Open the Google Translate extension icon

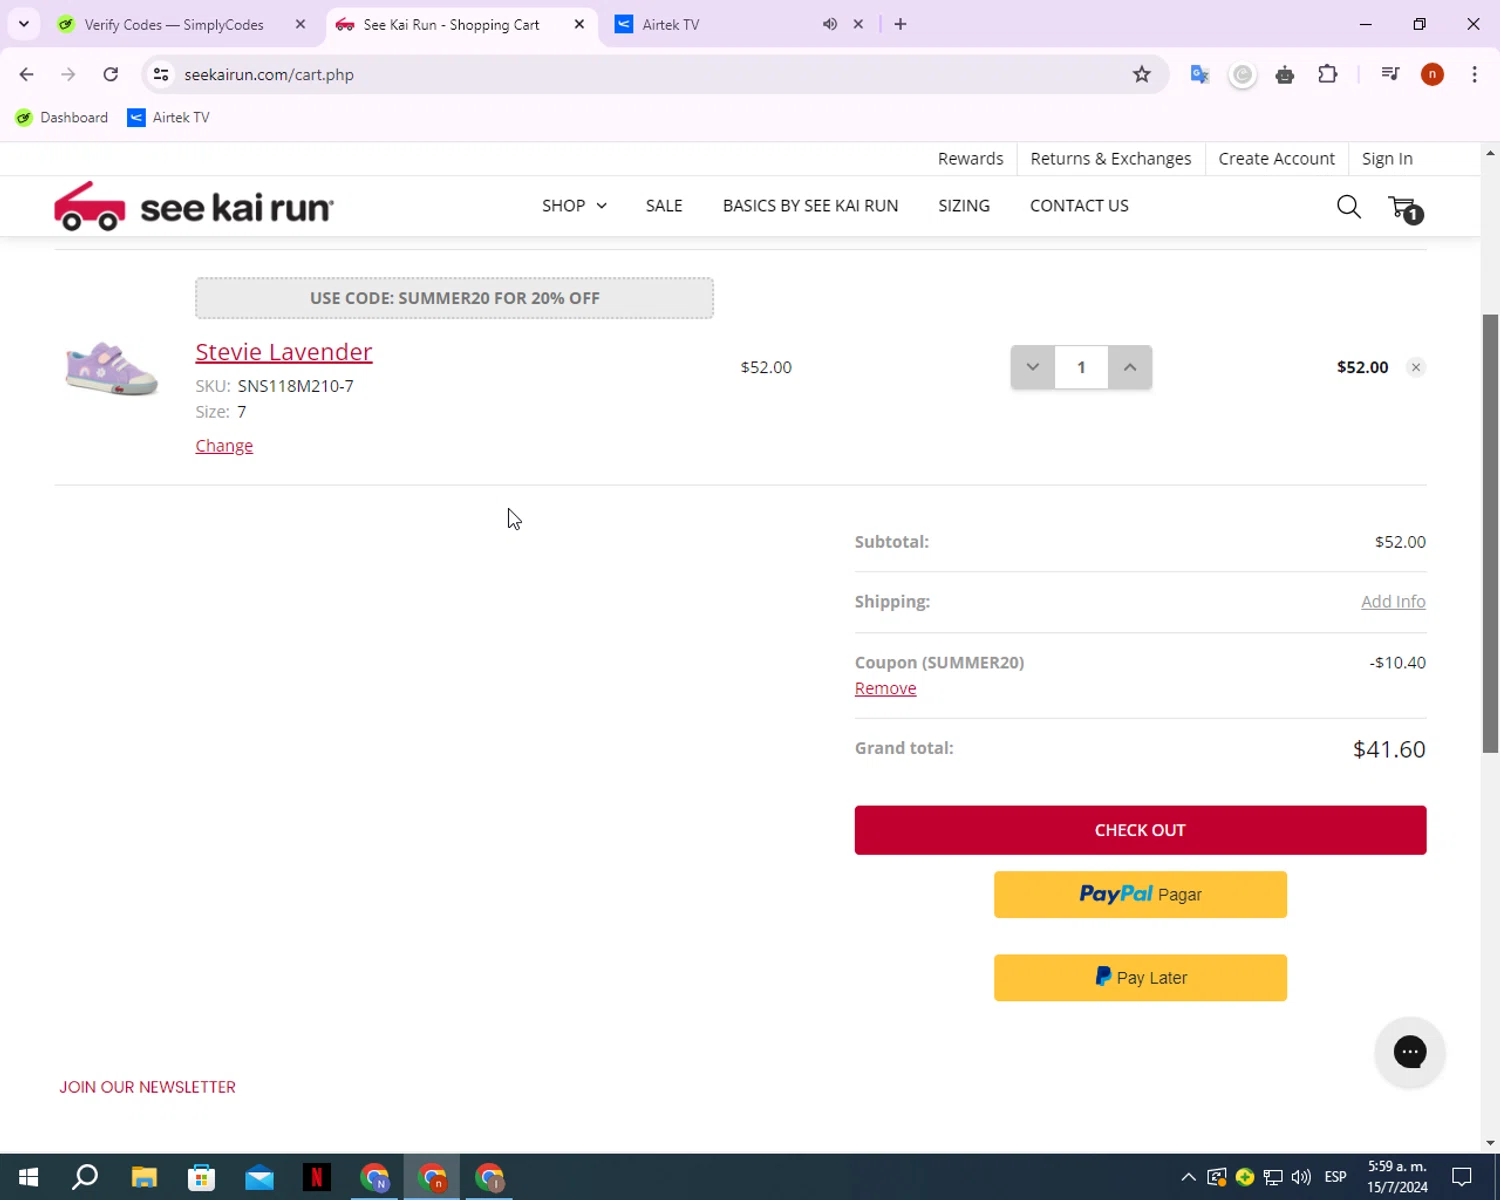point(1199,74)
